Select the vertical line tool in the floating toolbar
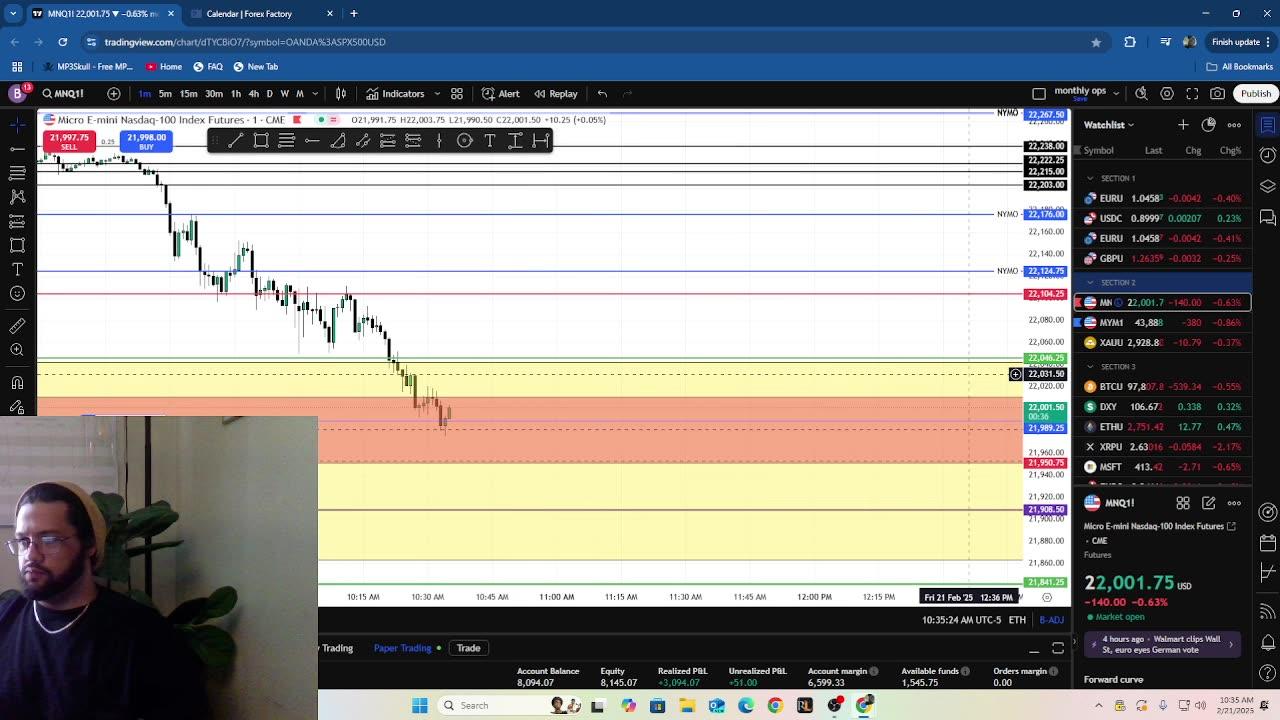This screenshot has height=720, width=1280. coord(439,141)
